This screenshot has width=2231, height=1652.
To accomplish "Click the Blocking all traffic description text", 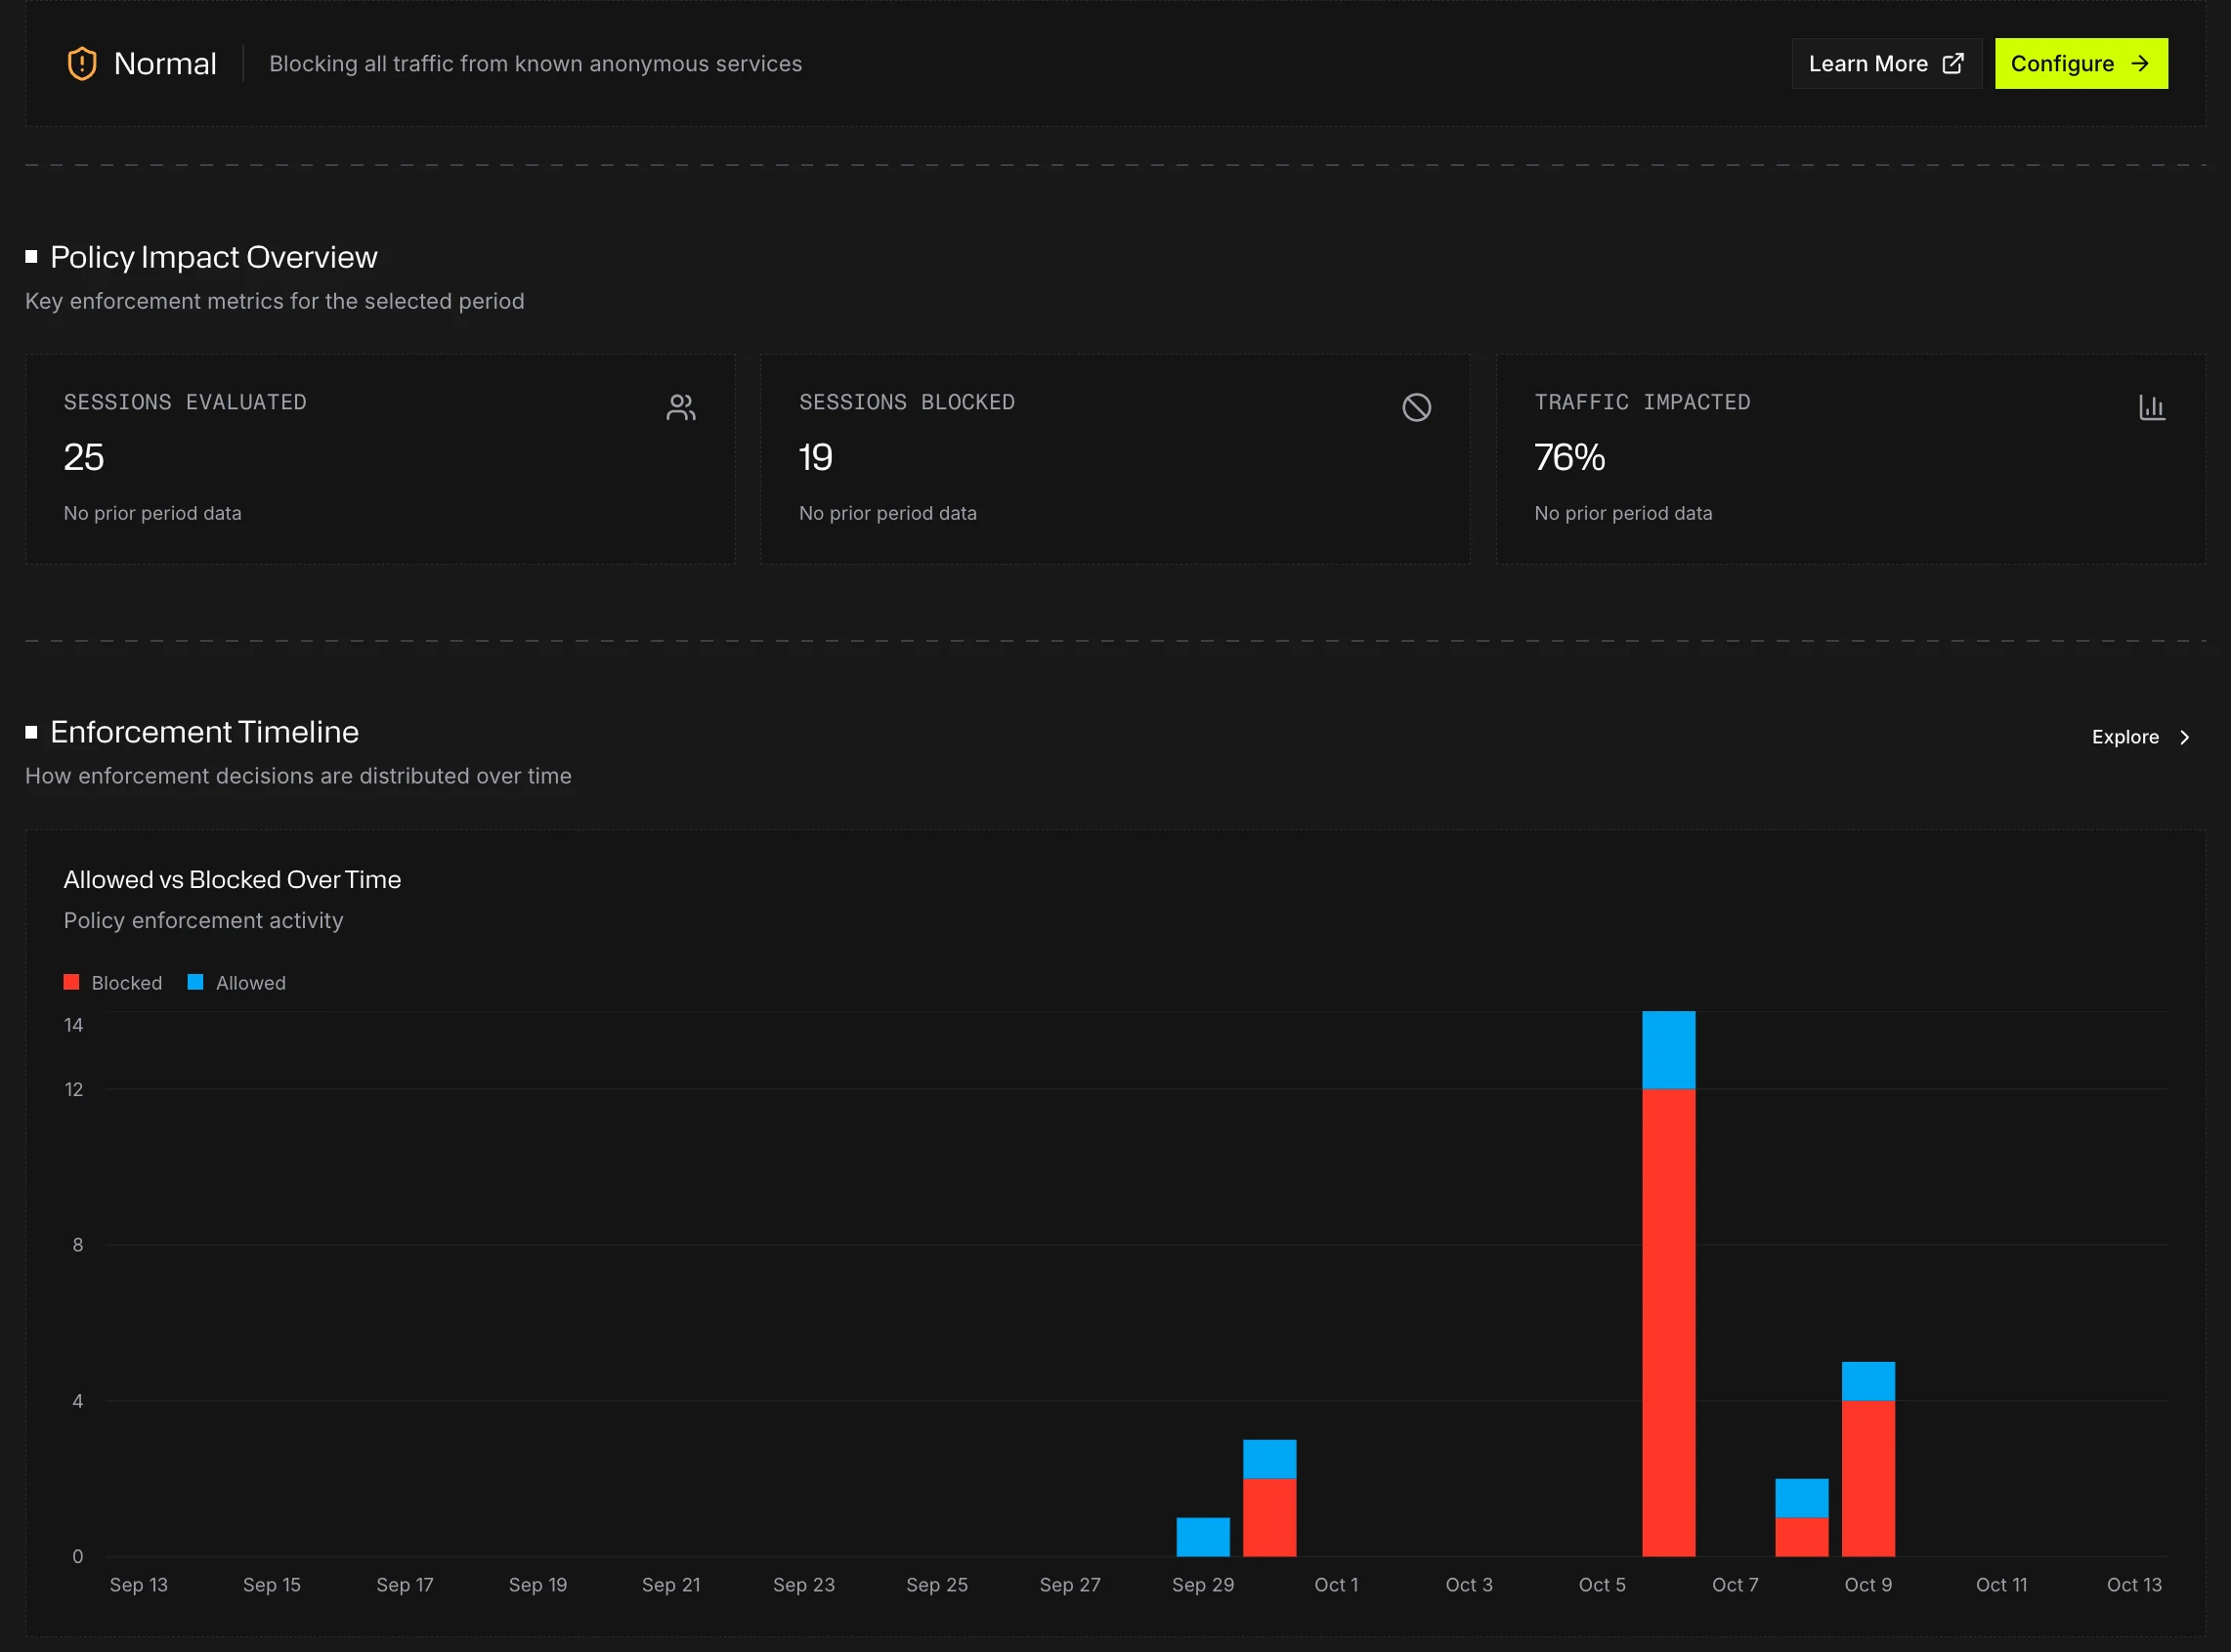I will pyautogui.click(x=535, y=64).
